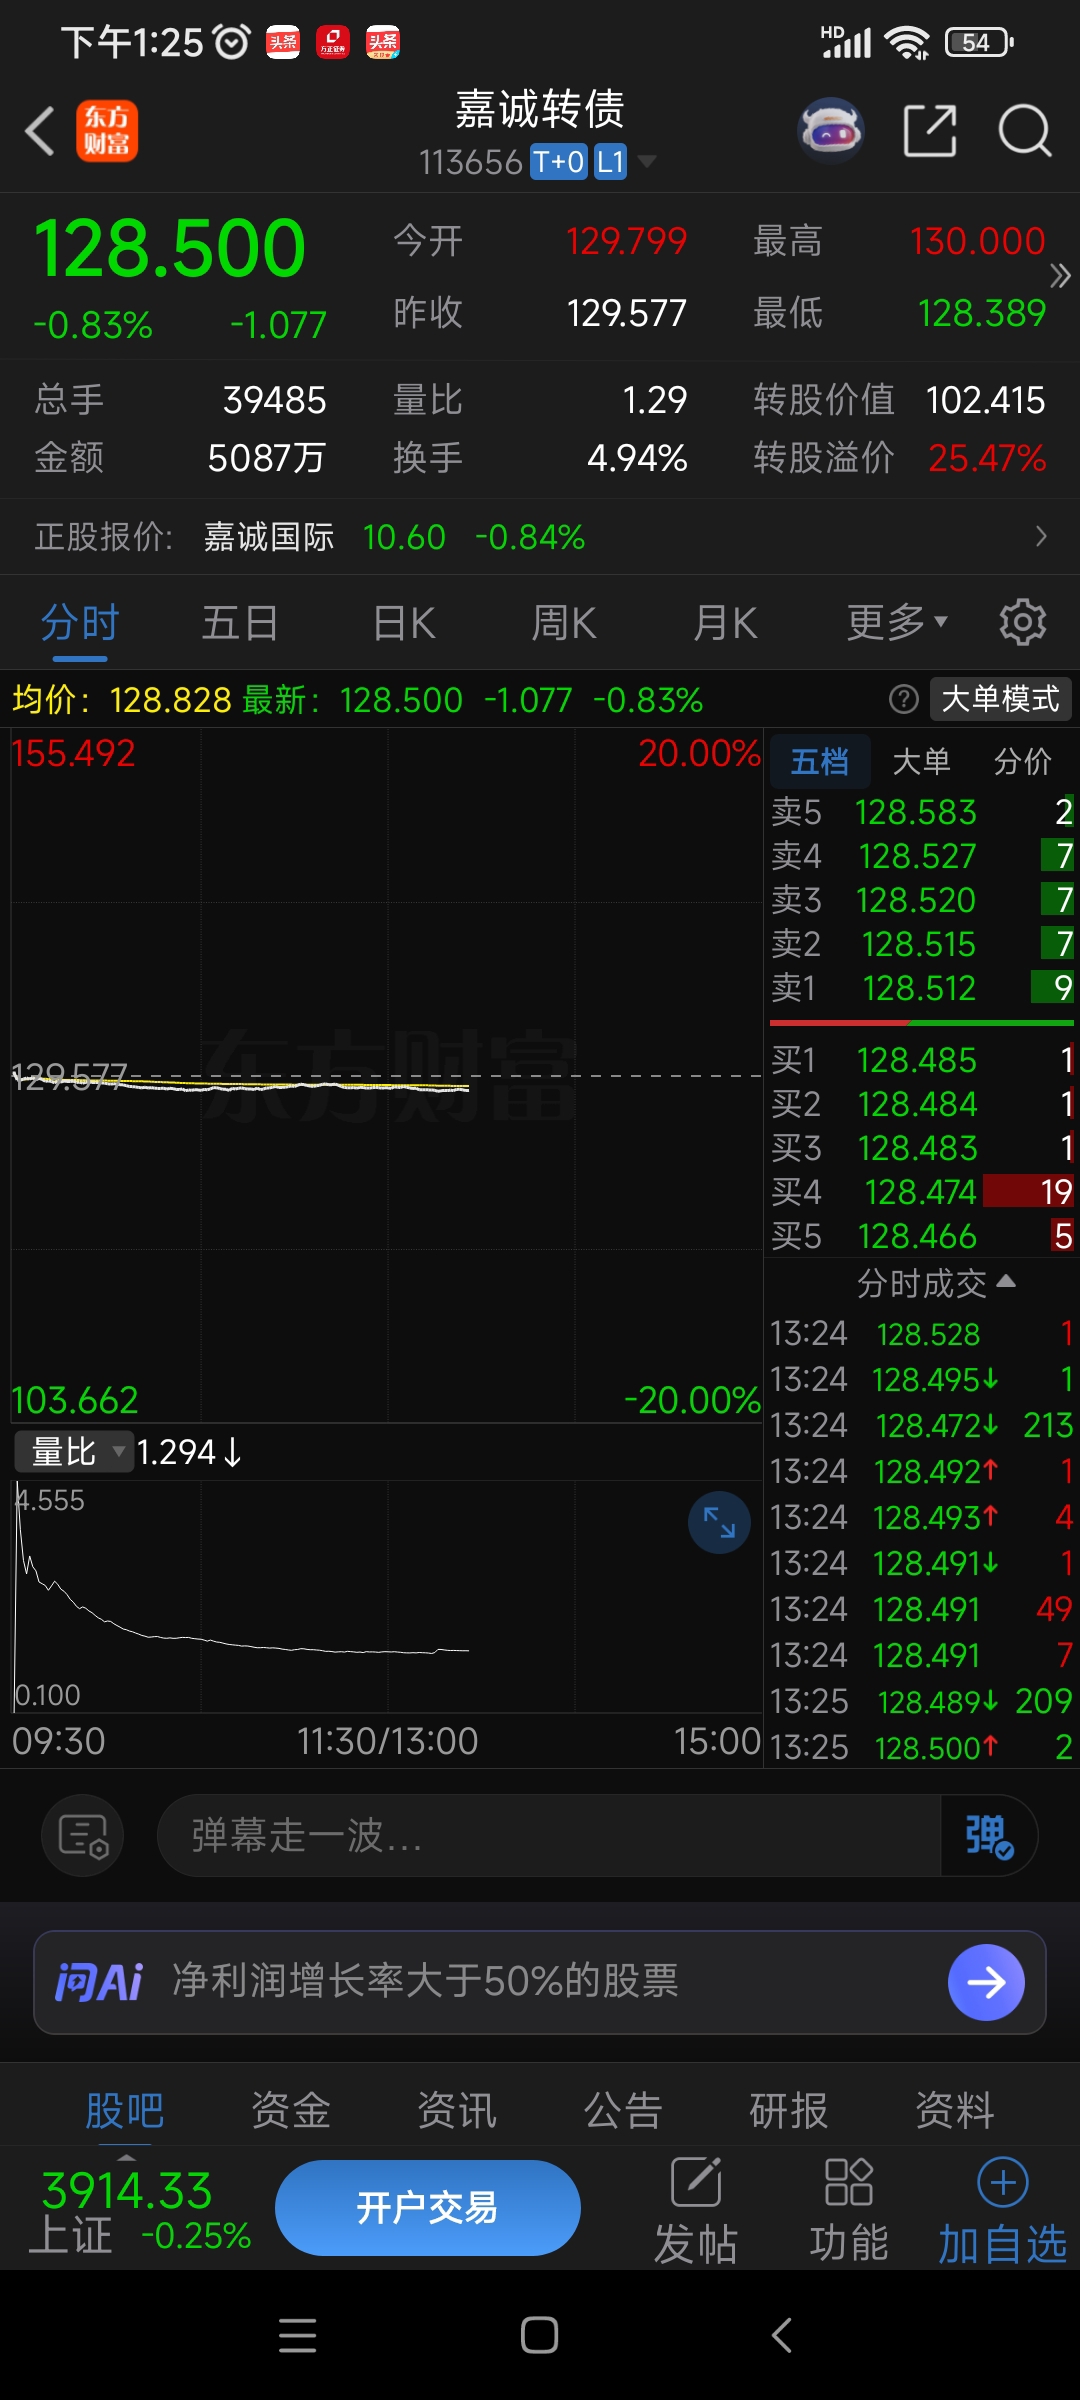The width and height of the screenshot is (1080, 2400).
Task: Select 卖1 price 128.512 row
Action: point(921,988)
